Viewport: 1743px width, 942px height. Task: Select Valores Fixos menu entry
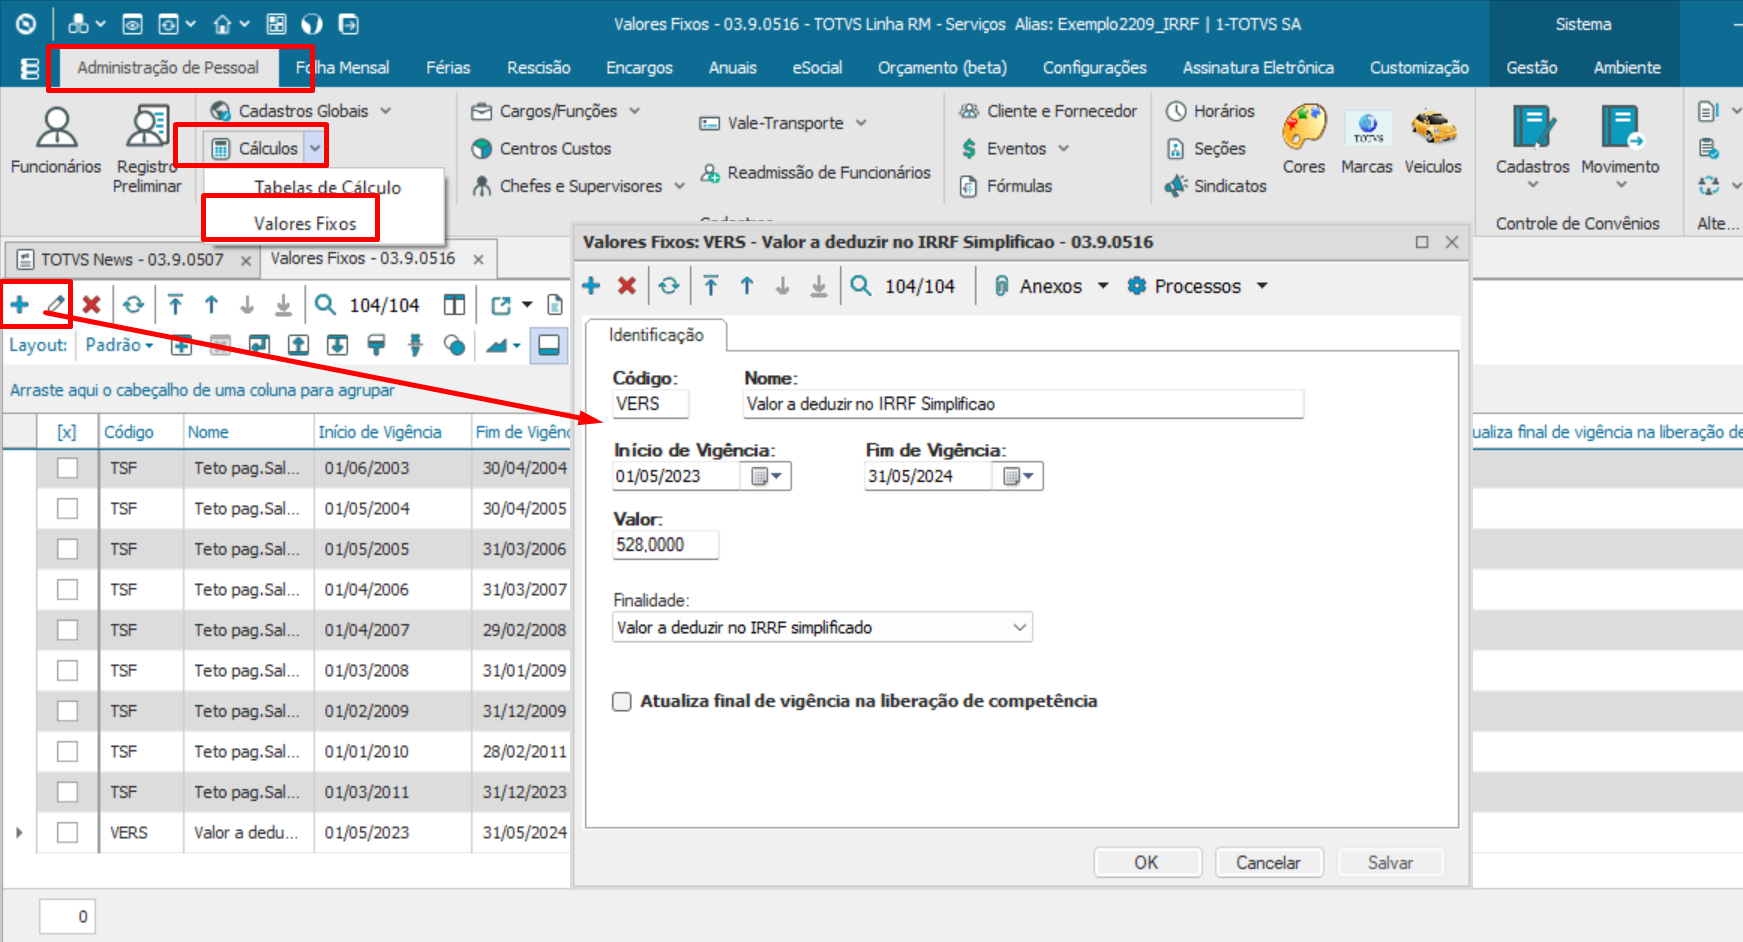pyautogui.click(x=305, y=223)
